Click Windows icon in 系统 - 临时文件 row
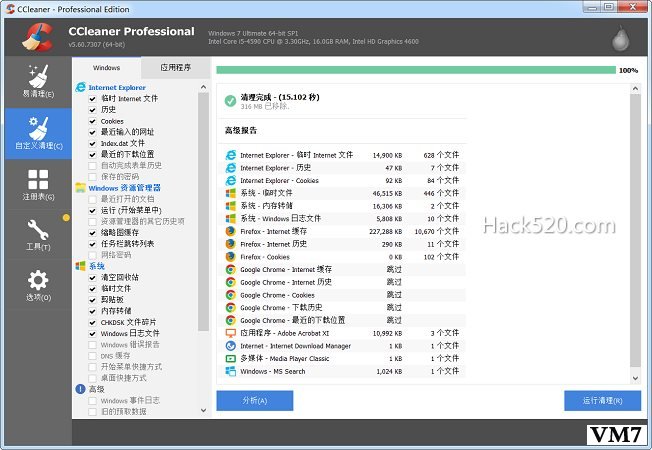This screenshot has height=450, width=652. click(x=230, y=193)
